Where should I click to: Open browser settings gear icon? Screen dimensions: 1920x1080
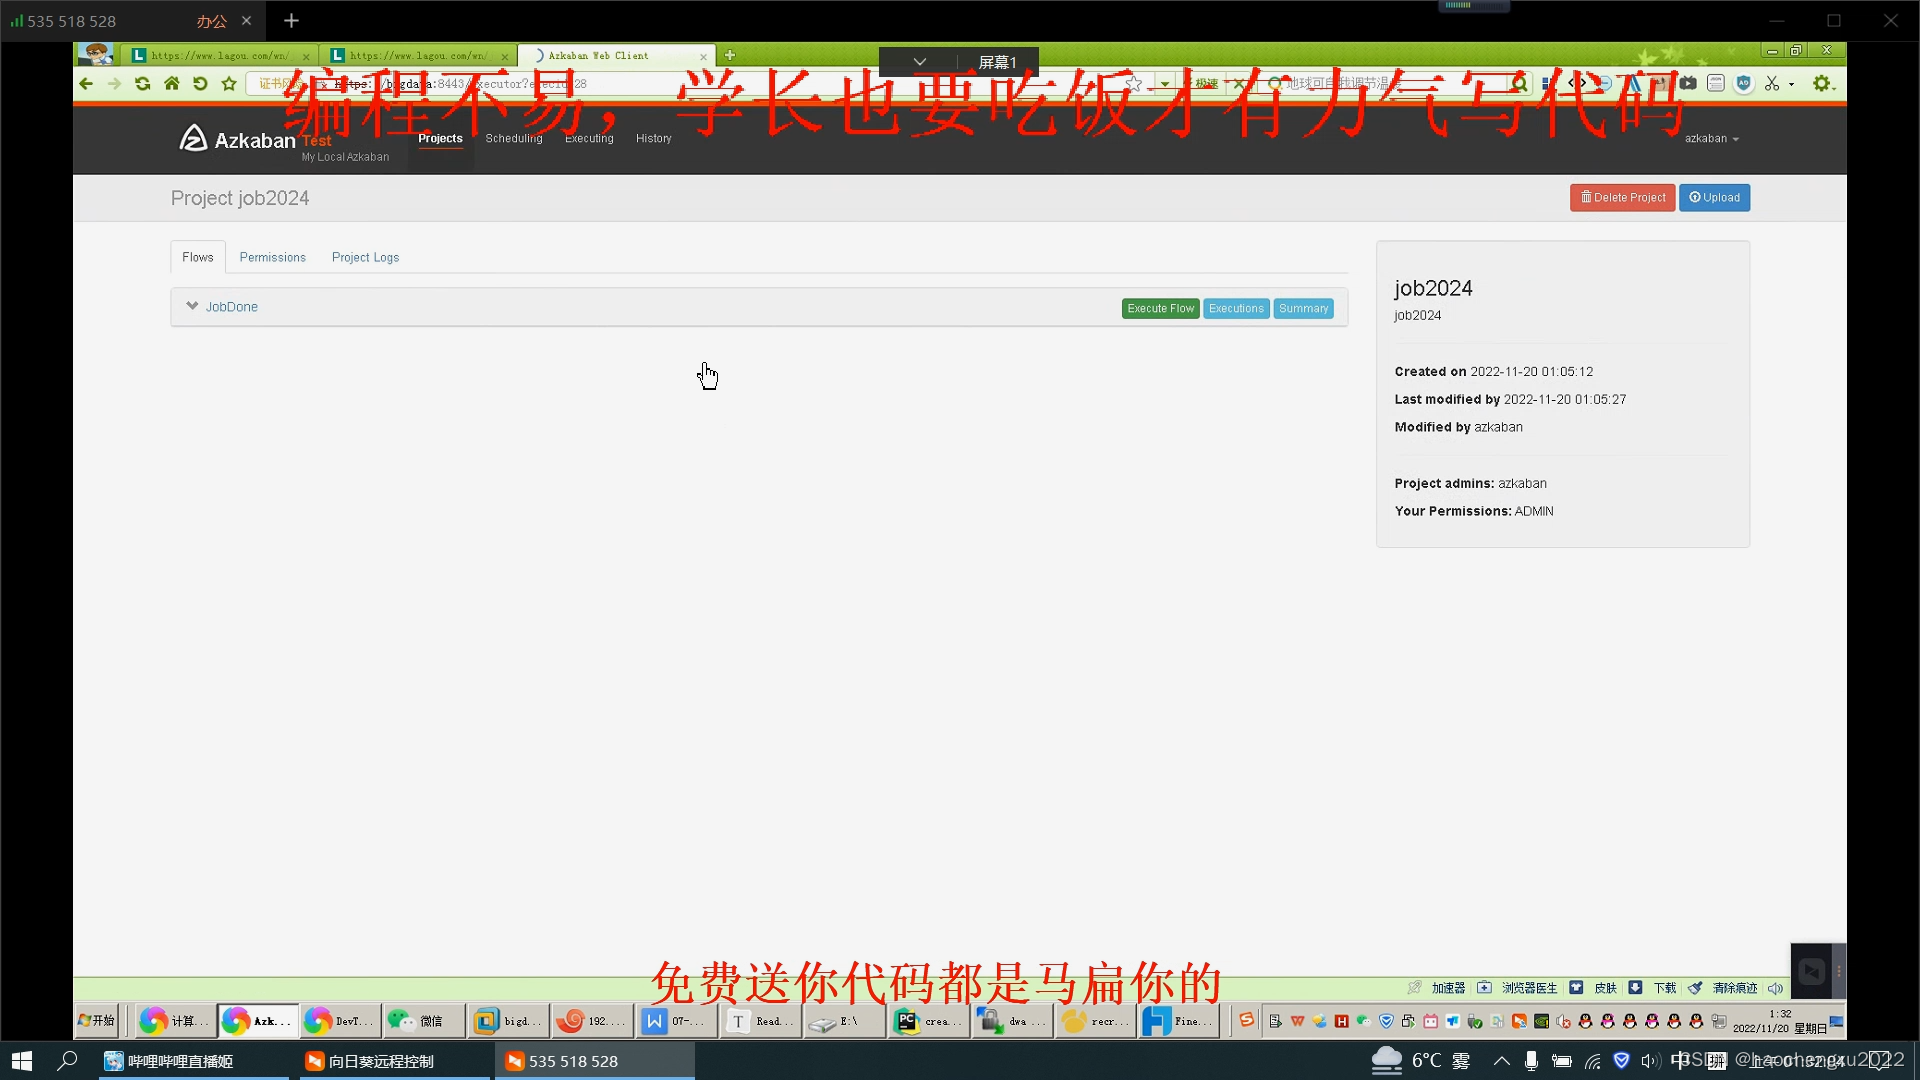pyautogui.click(x=1822, y=84)
